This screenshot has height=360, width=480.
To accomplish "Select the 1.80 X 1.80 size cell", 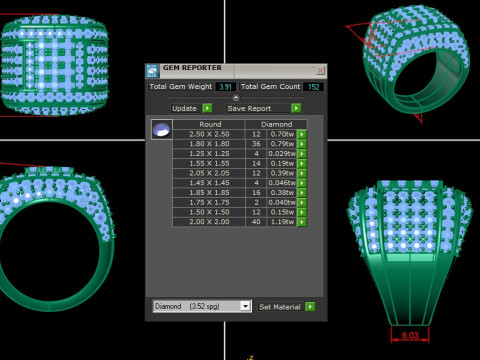I will point(209,144).
